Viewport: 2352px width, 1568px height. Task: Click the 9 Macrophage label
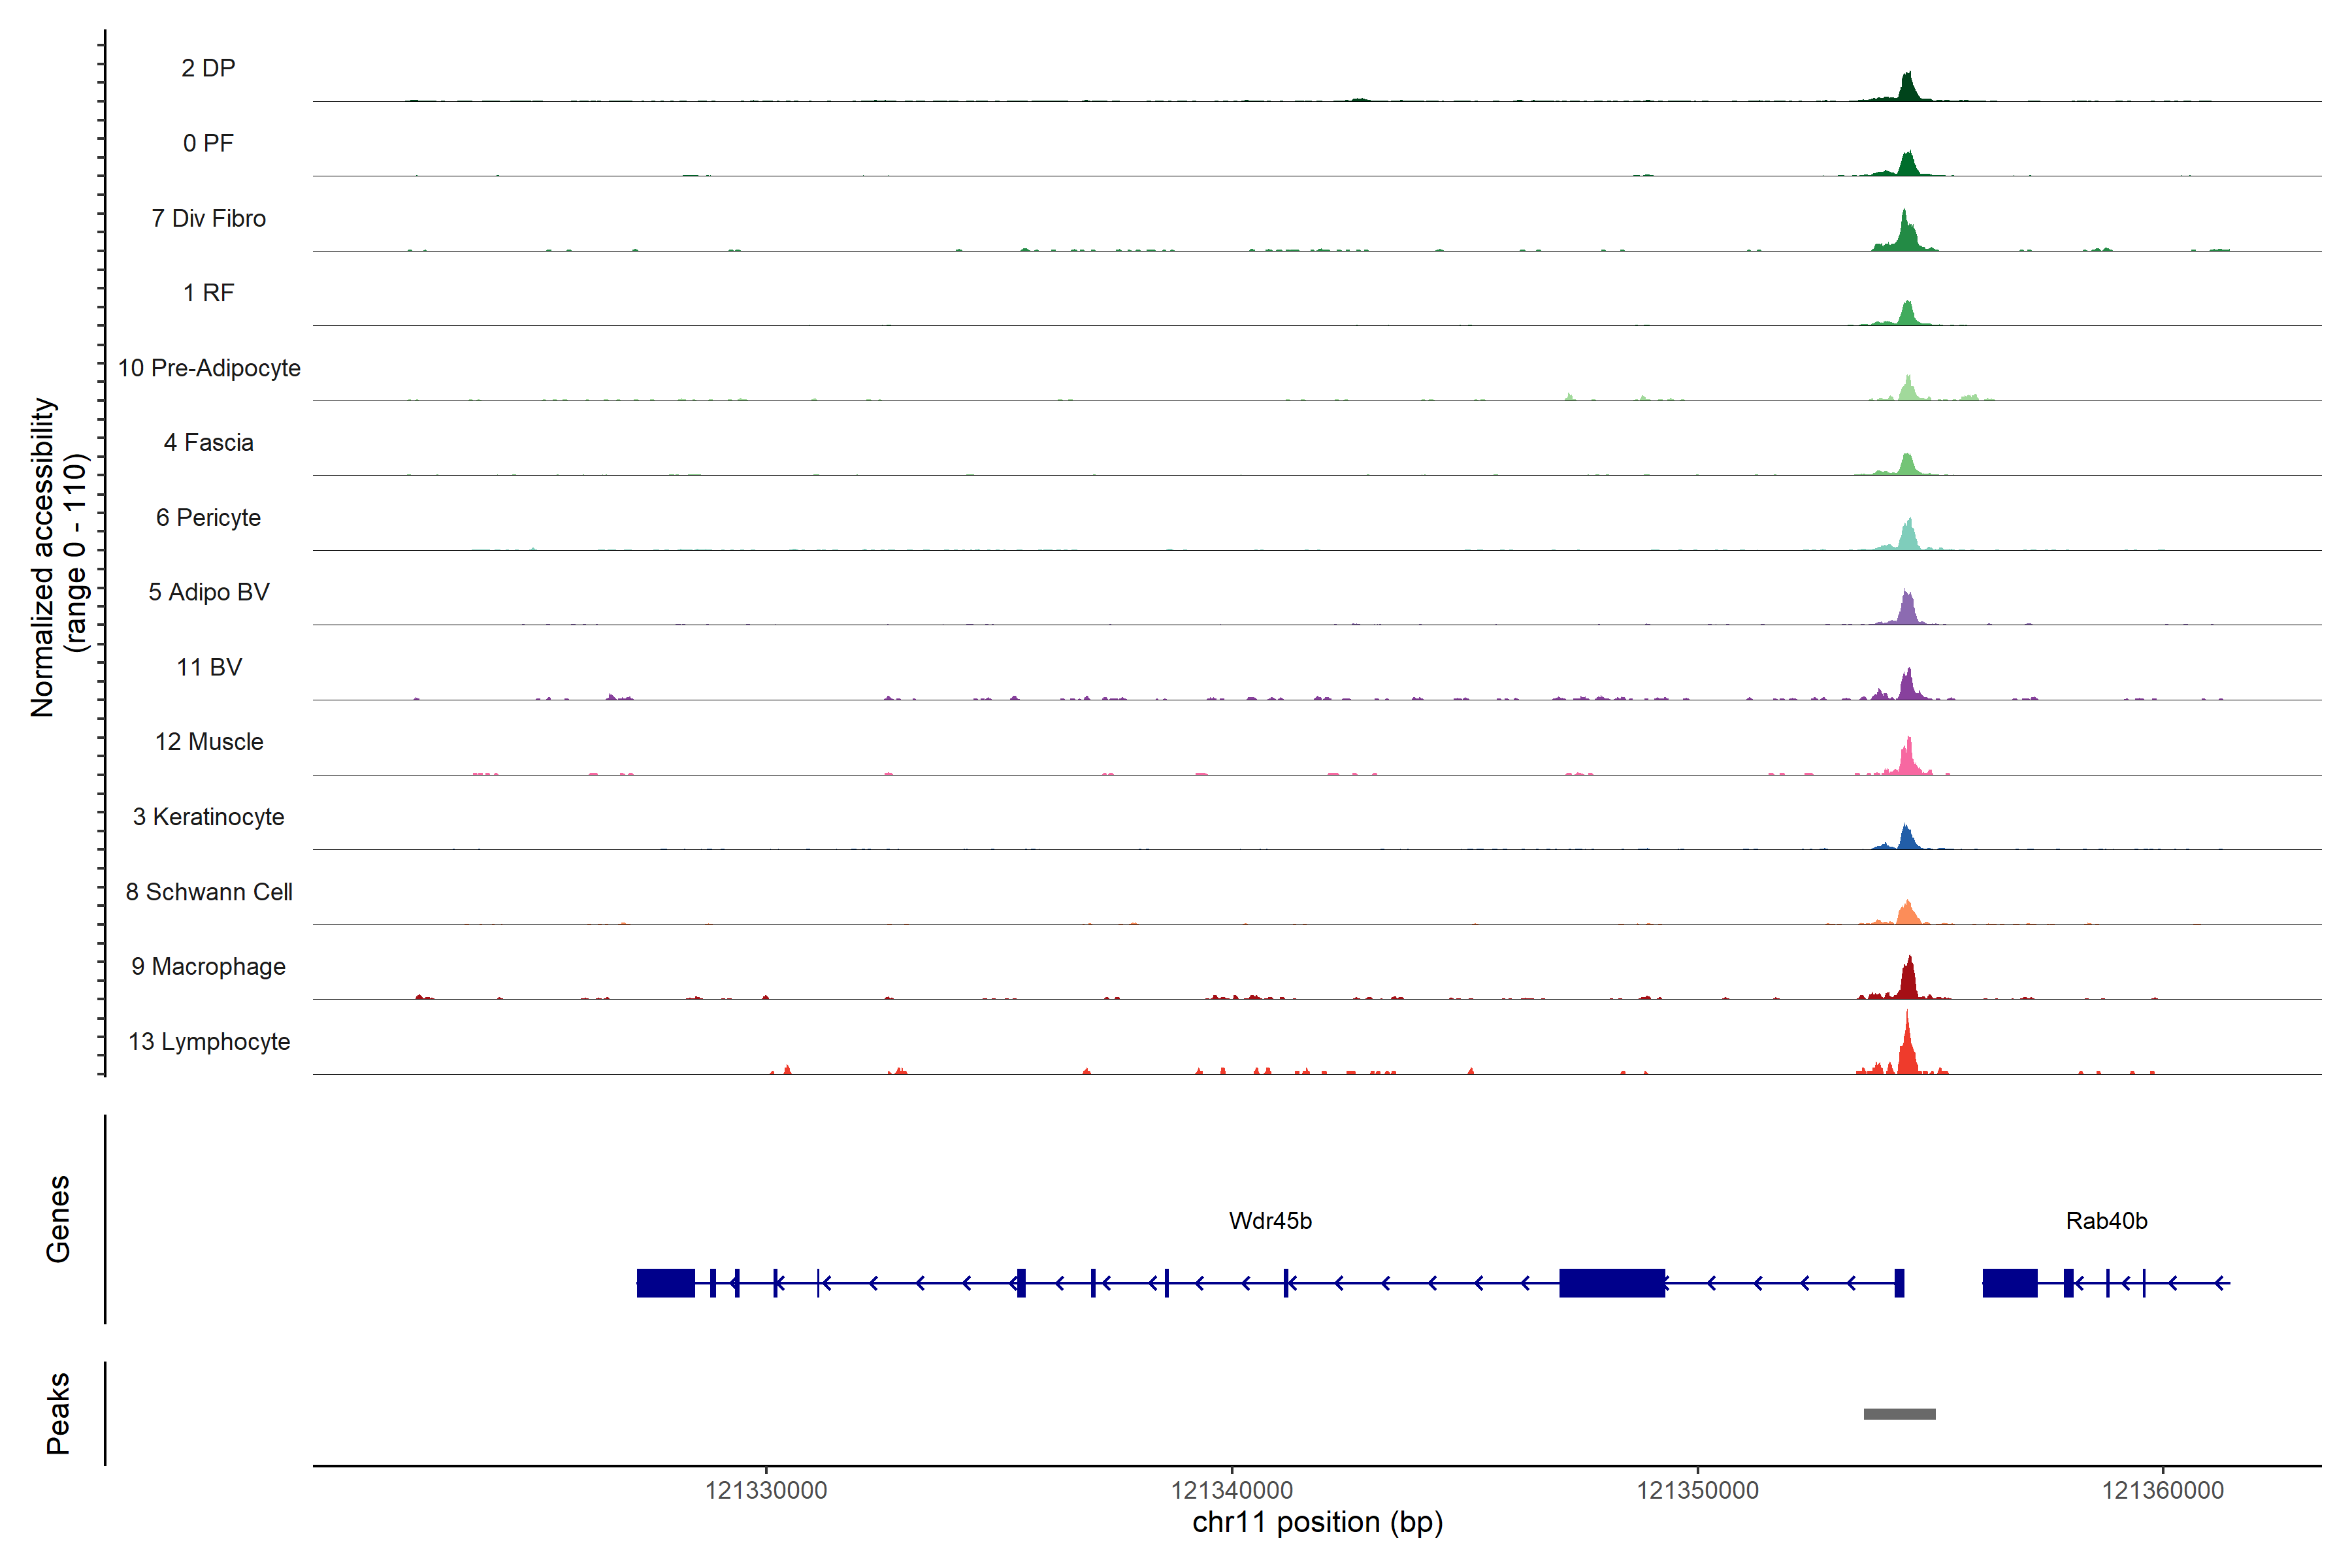click(x=208, y=967)
